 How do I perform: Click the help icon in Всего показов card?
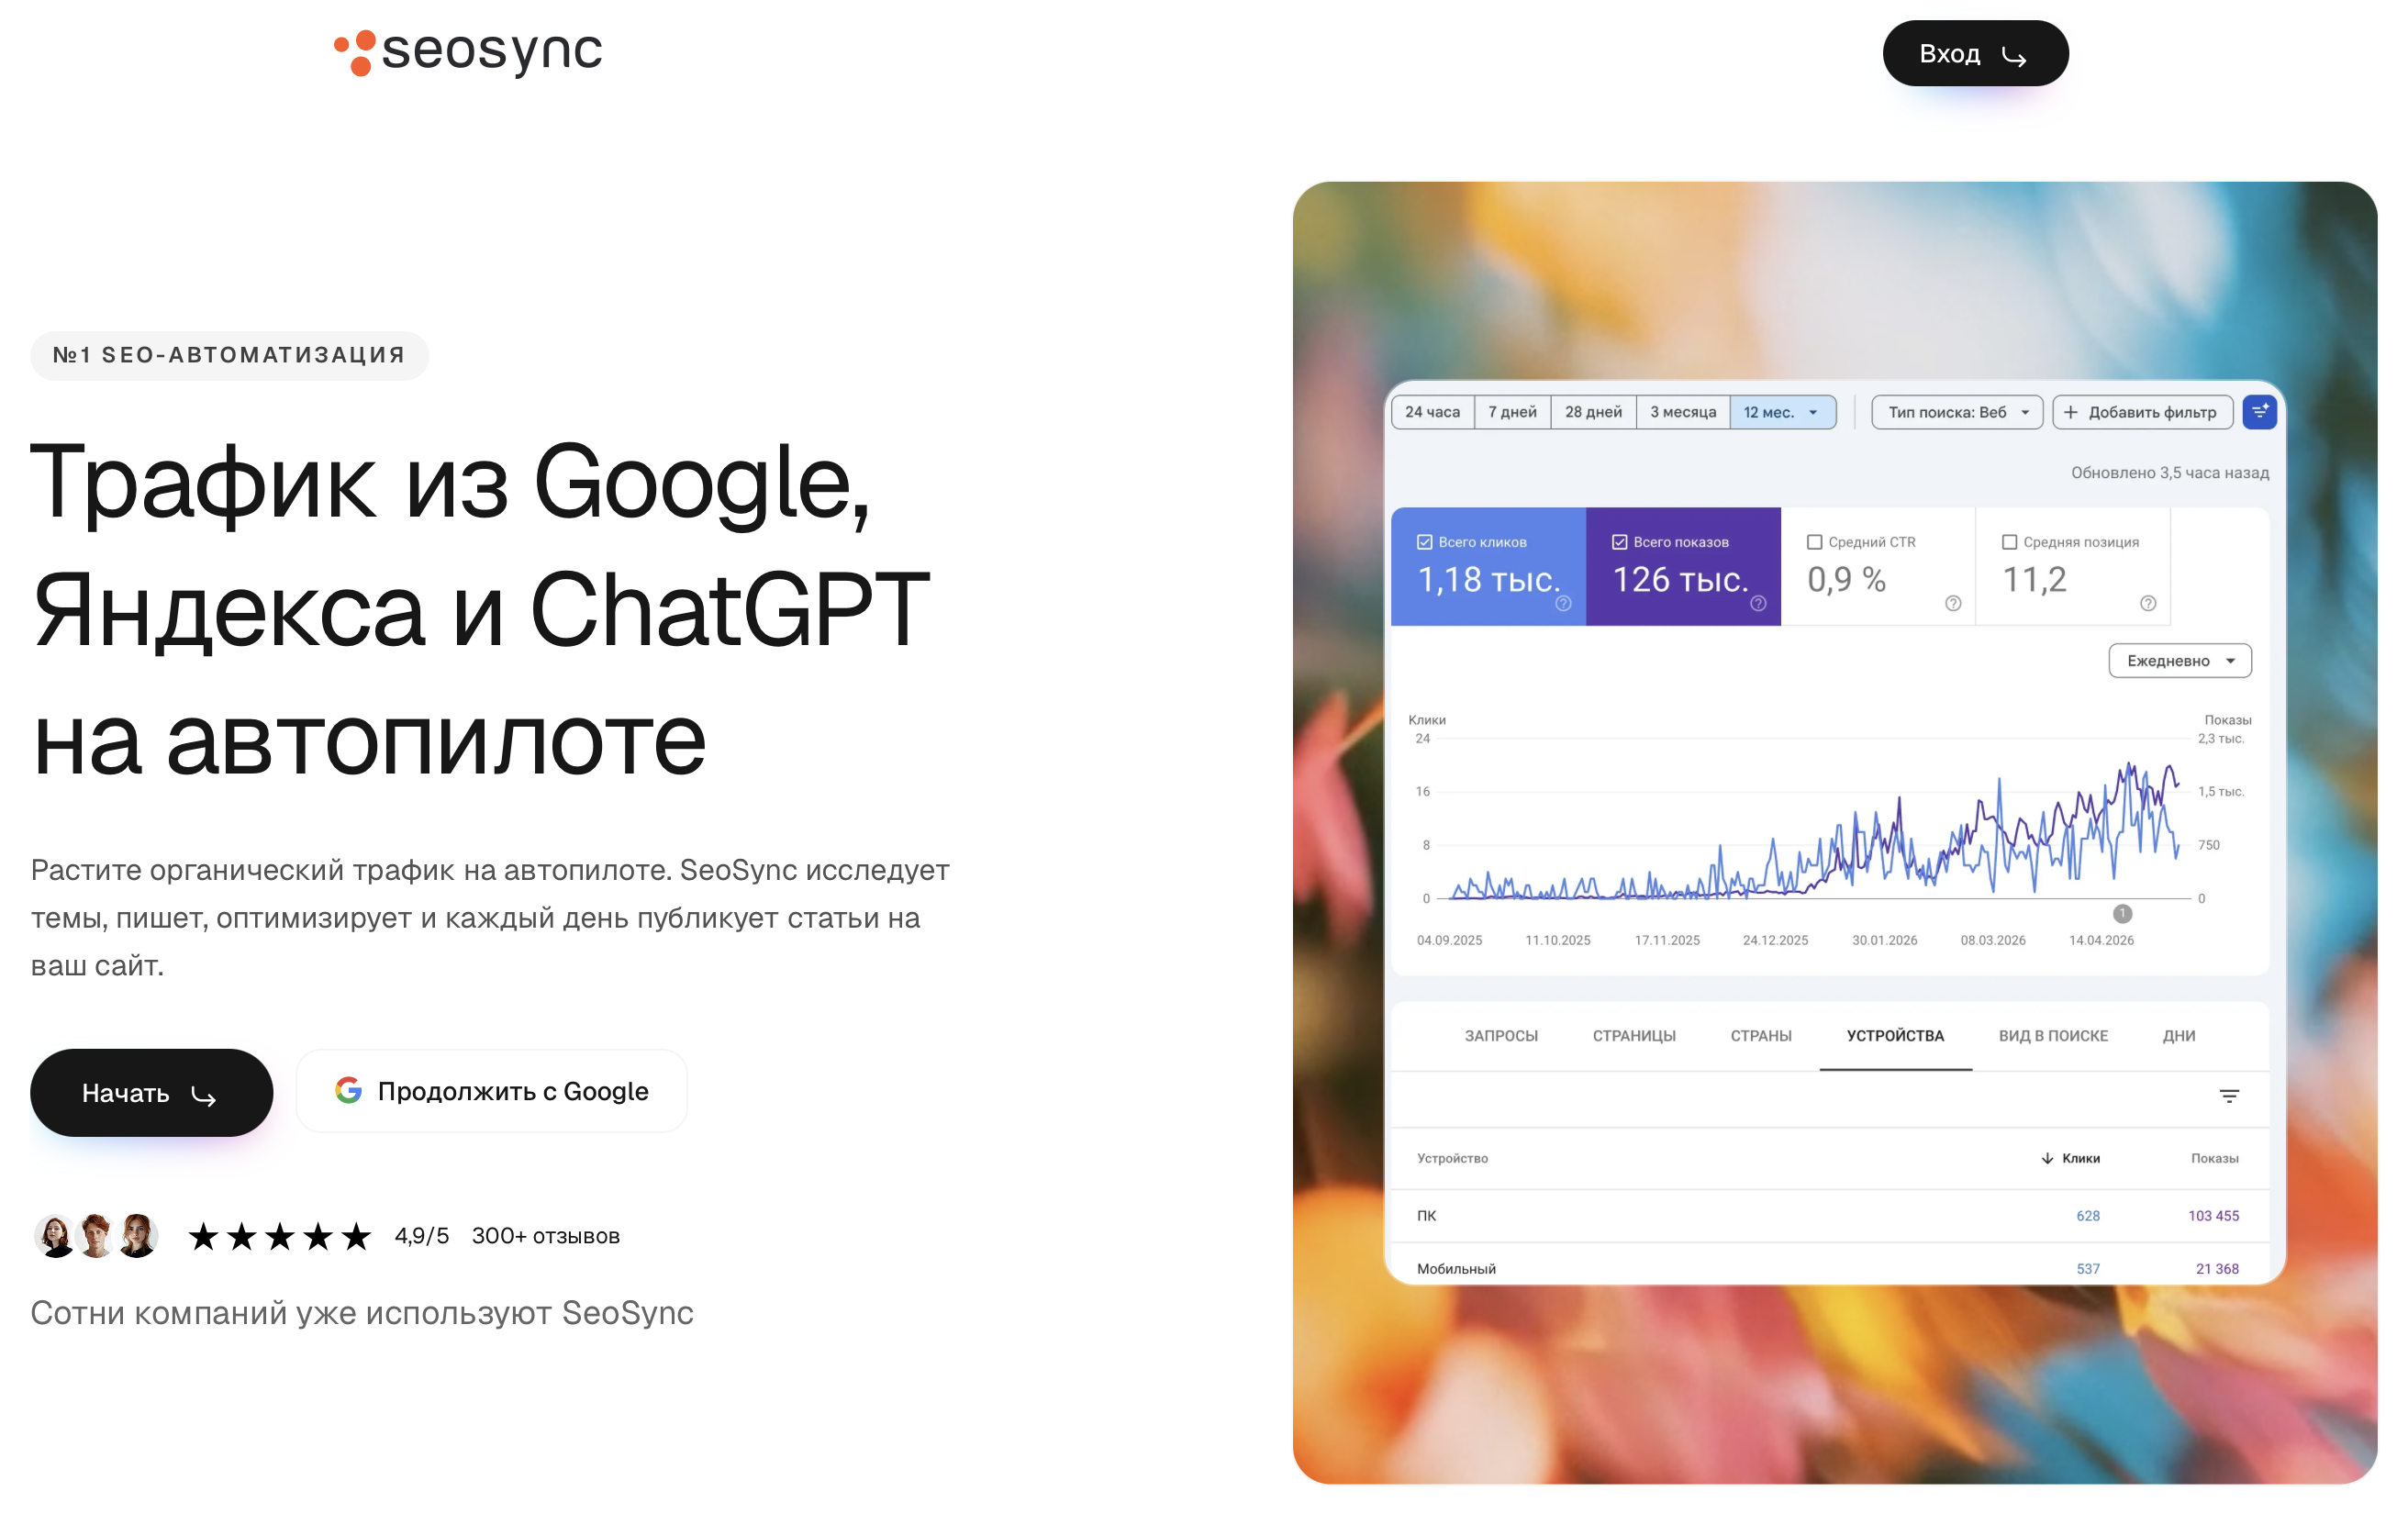pos(1758,603)
